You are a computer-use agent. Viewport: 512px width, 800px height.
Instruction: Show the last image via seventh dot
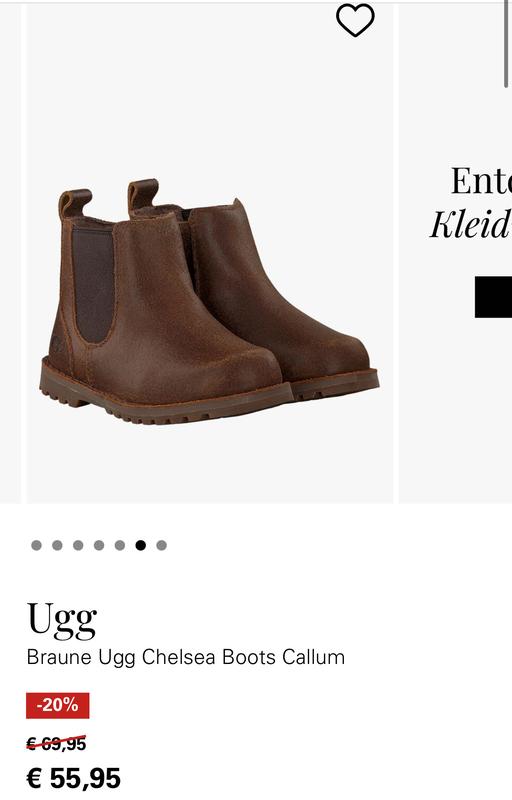click(x=162, y=545)
